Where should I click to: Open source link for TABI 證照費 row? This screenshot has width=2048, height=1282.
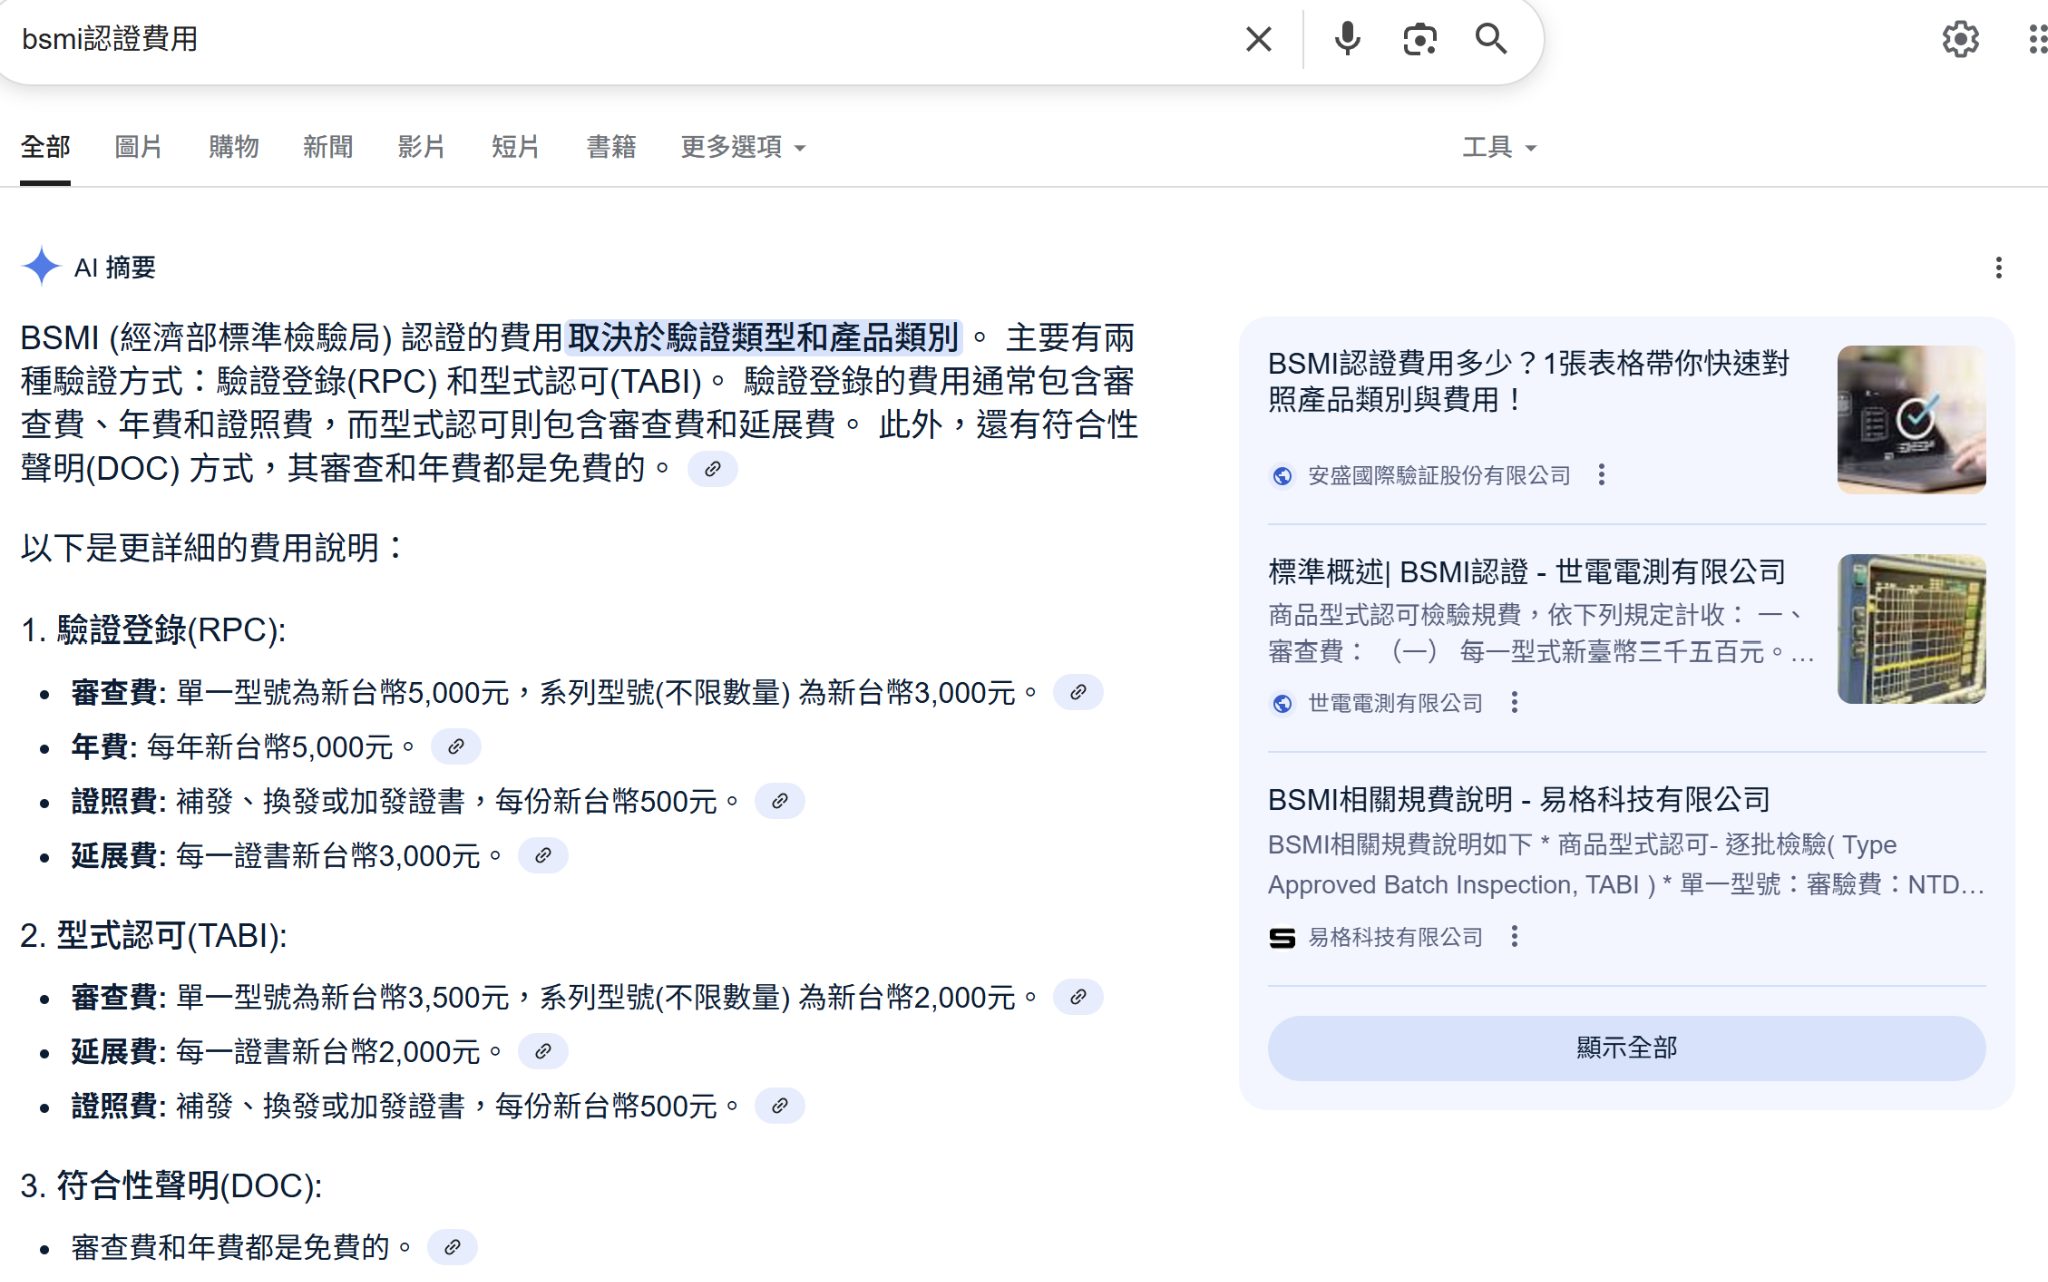(x=780, y=1106)
